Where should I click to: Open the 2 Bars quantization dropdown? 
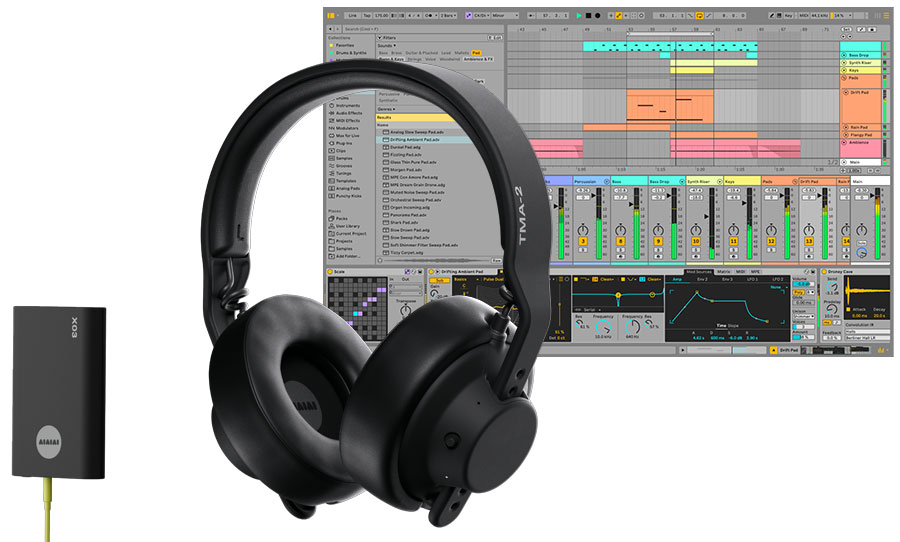click(449, 16)
